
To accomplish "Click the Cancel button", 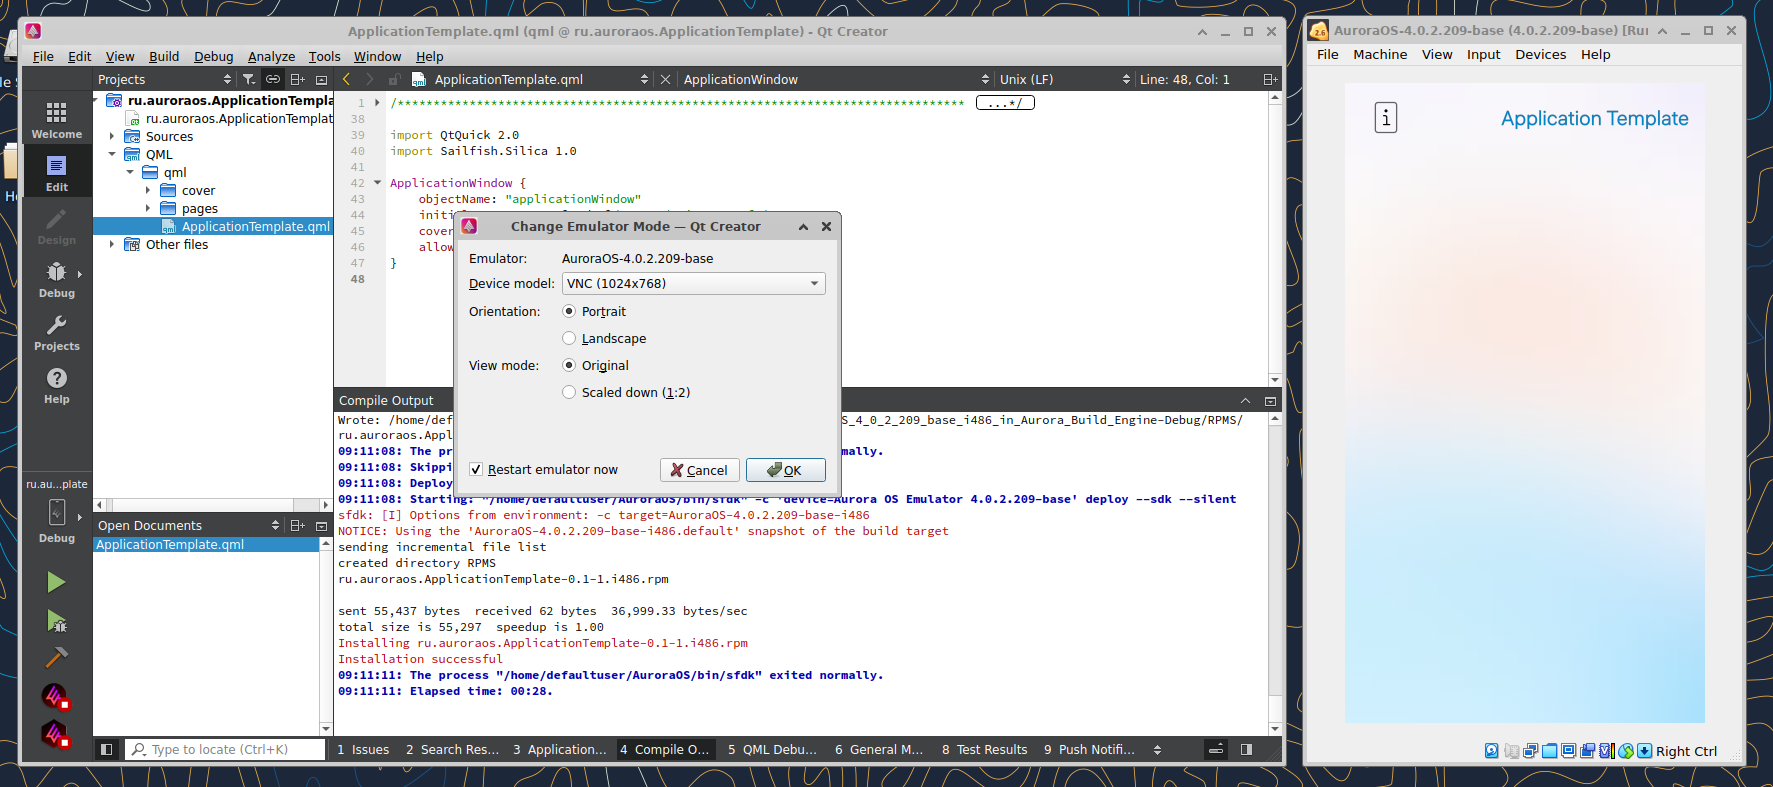I will (x=699, y=470).
